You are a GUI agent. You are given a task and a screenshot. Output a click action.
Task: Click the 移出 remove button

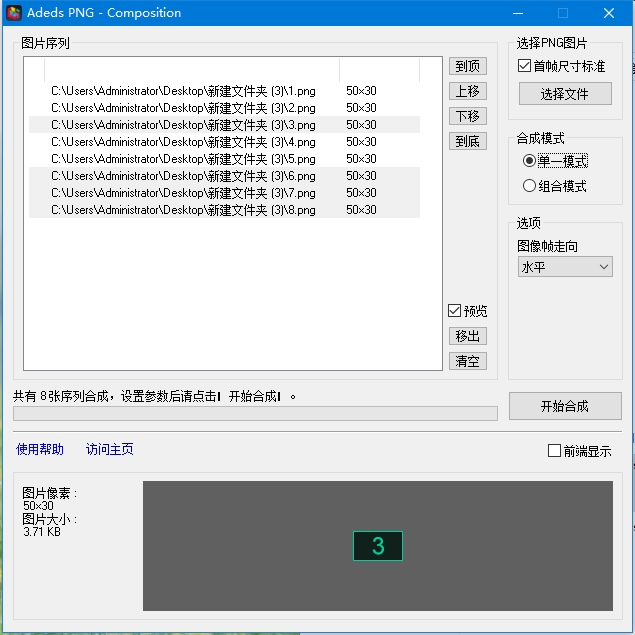(467, 336)
